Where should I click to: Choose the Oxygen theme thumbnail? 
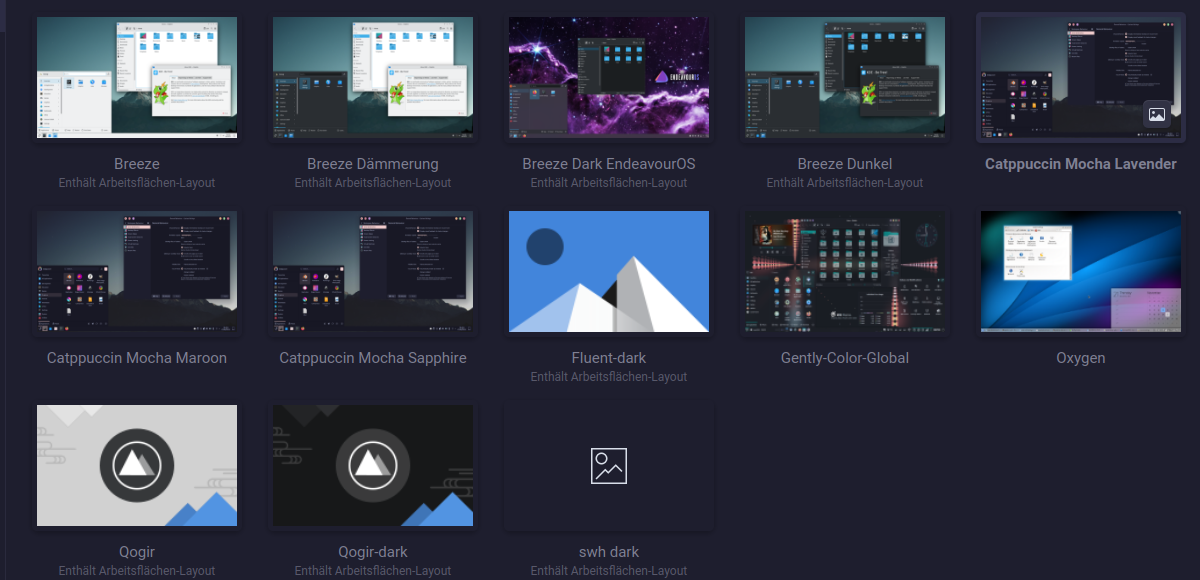click(x=1081, y=271)
